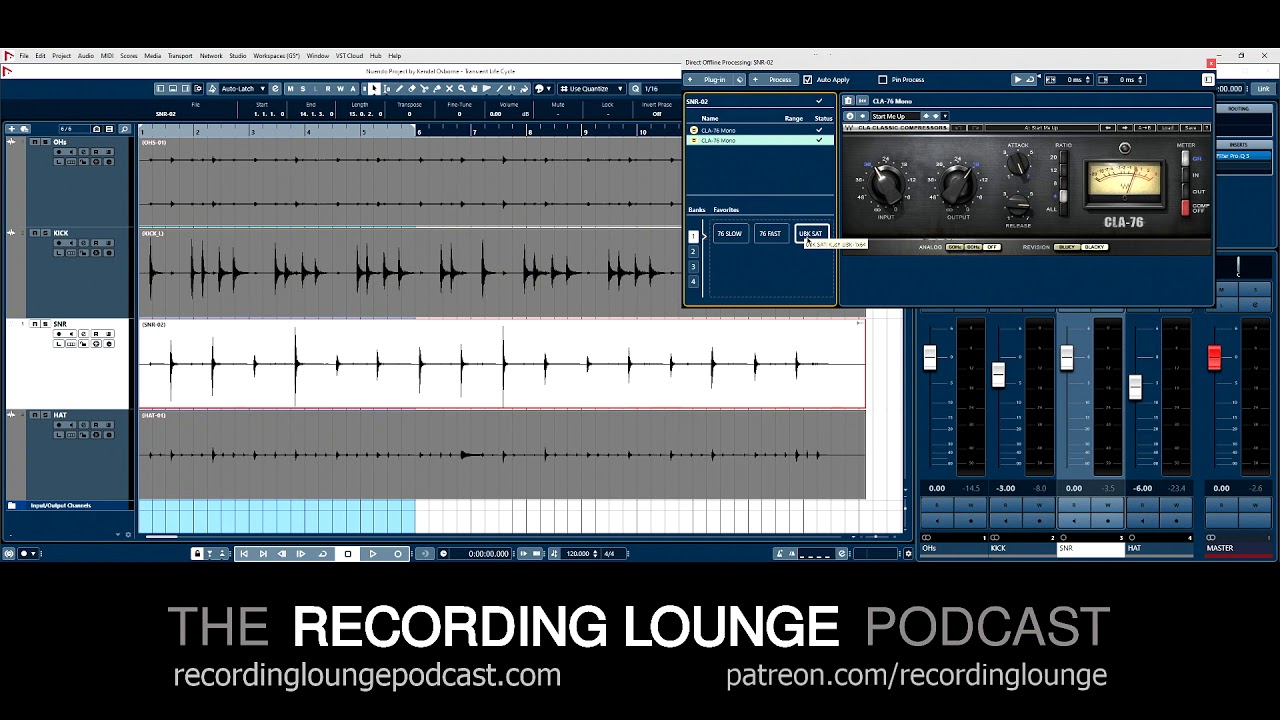The width and height of the screenshot is (1280, 720).
Task: Go to previous marker in transport
Action: tap(243, 554)
